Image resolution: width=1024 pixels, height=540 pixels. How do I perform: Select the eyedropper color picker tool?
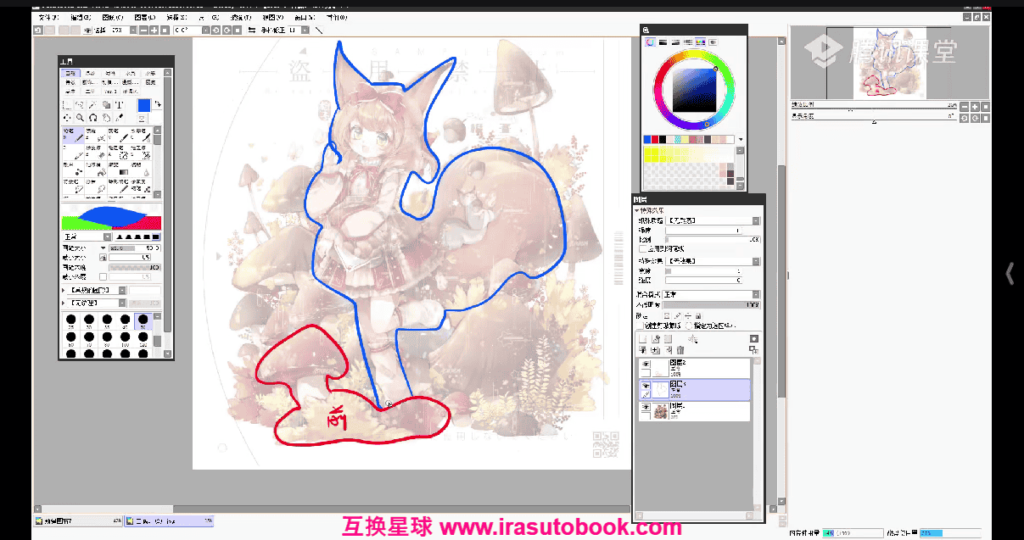119,118
